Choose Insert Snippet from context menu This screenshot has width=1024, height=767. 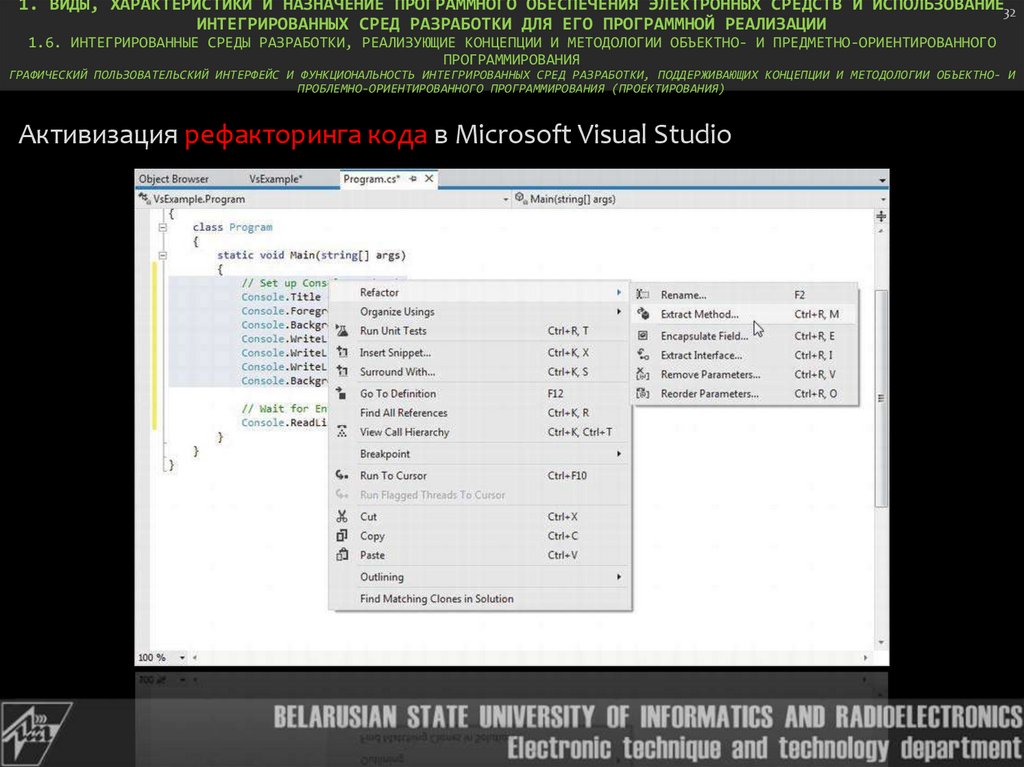click(x=479, y=352)
